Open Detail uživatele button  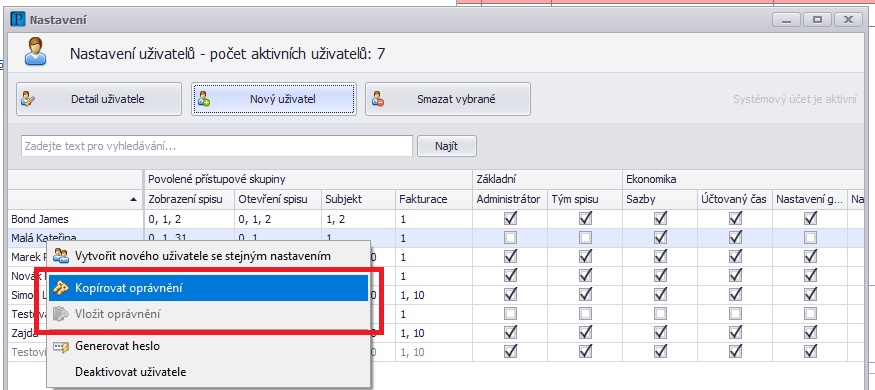click(99, 99)
